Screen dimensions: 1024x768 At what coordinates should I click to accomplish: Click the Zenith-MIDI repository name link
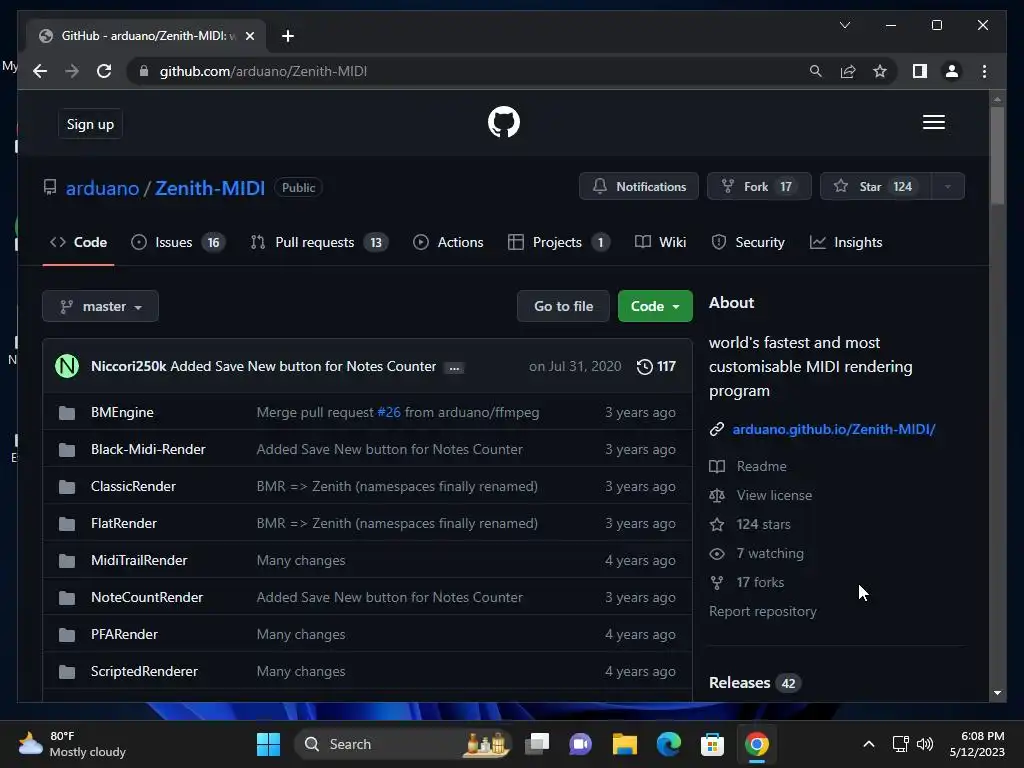tap(210, 188)
